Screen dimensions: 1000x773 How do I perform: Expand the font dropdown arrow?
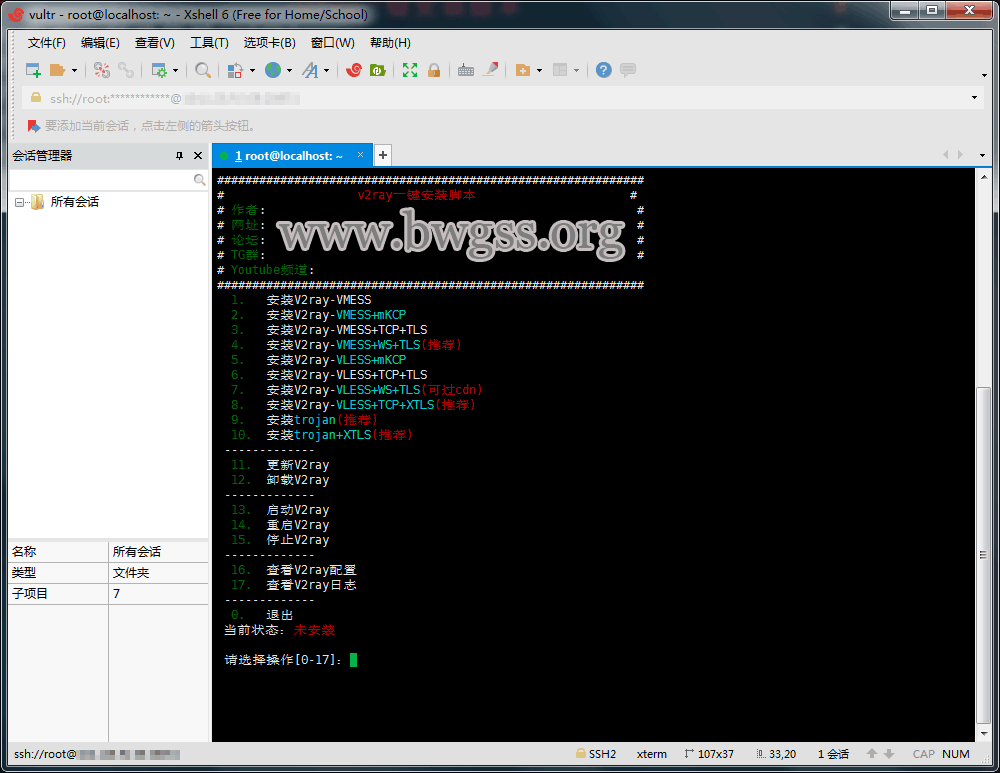coord(327,70)
